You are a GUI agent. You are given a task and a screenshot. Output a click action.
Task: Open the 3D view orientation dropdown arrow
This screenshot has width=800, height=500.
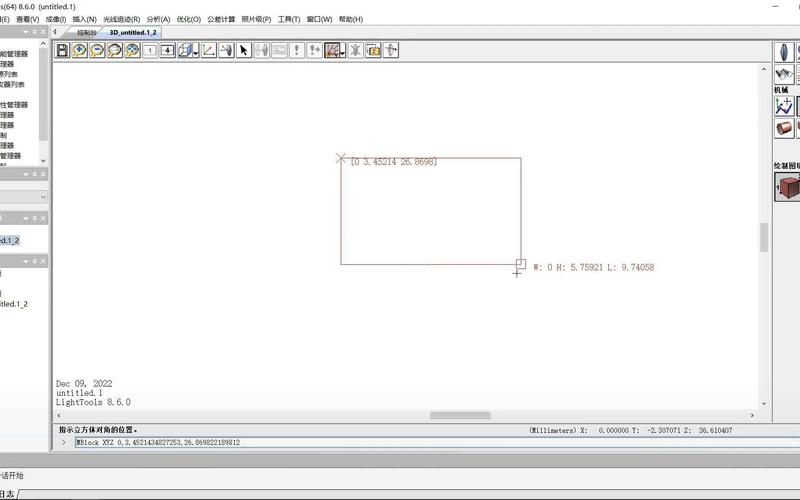coord(196,51)
